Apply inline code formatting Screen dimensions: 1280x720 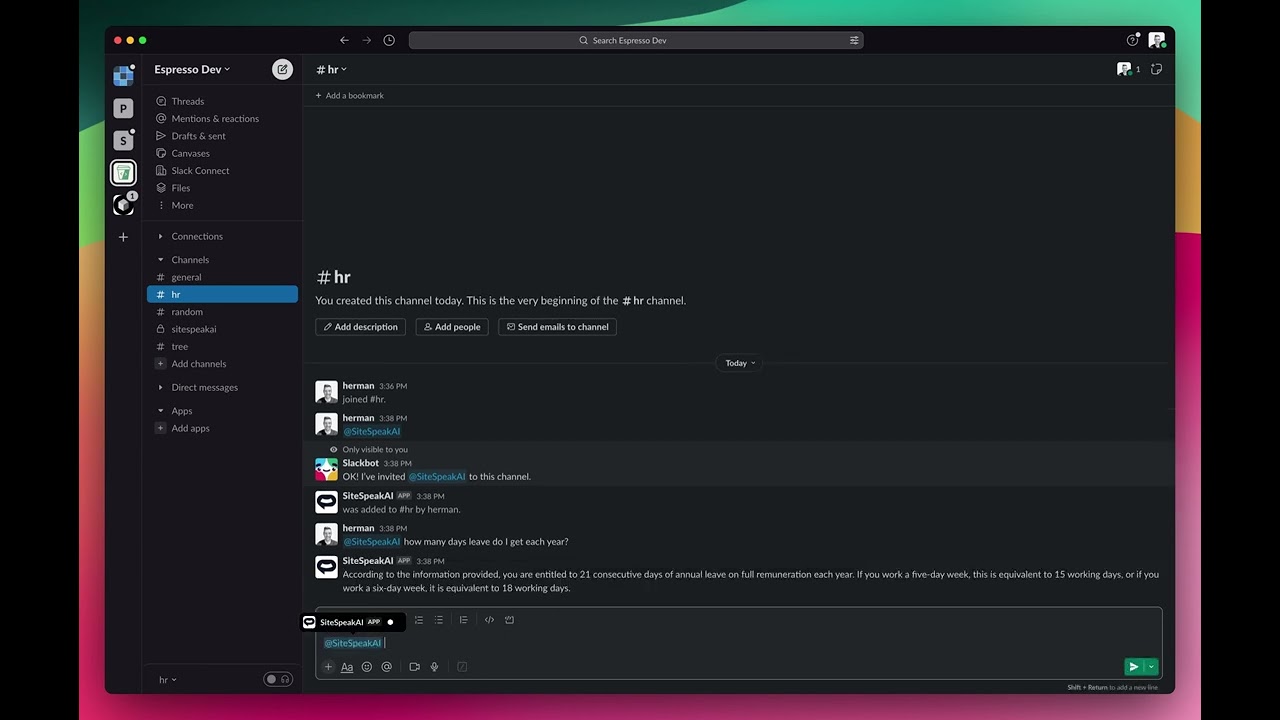point(489,620)
